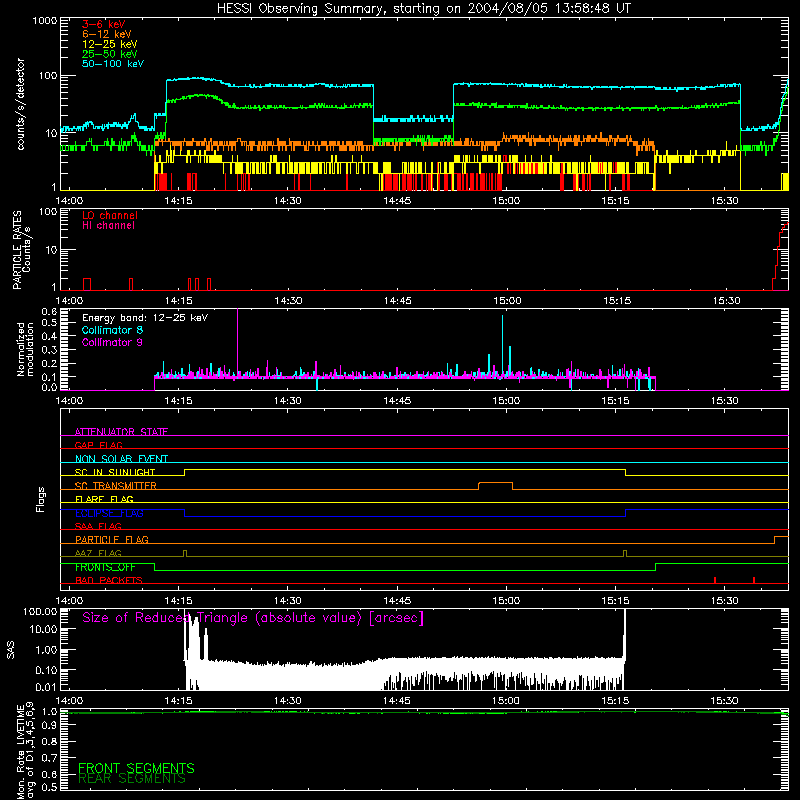
Task: Click the tall cyan Collimator 8 modulation spike
Action: (x=503, y=346)
